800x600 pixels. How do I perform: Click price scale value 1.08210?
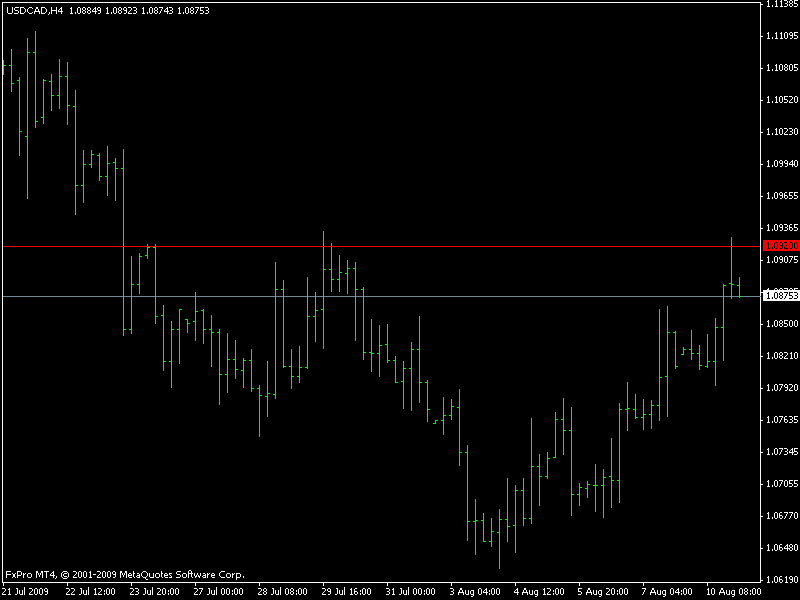point(782,356)
